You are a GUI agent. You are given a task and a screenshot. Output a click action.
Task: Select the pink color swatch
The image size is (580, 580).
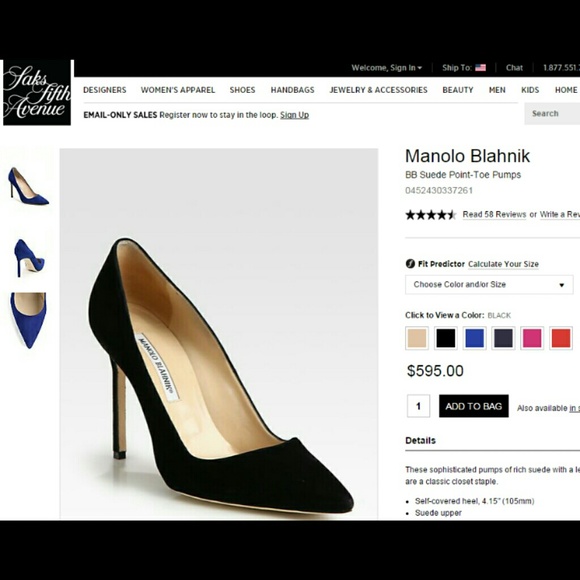coord(532,338)
